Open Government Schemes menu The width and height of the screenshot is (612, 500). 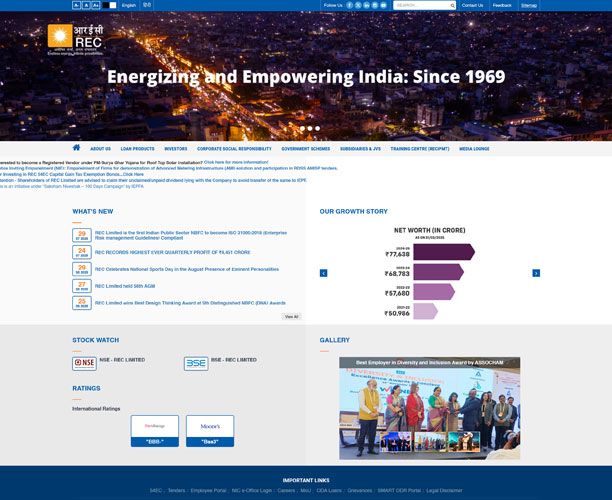click(x=306, y=149)
